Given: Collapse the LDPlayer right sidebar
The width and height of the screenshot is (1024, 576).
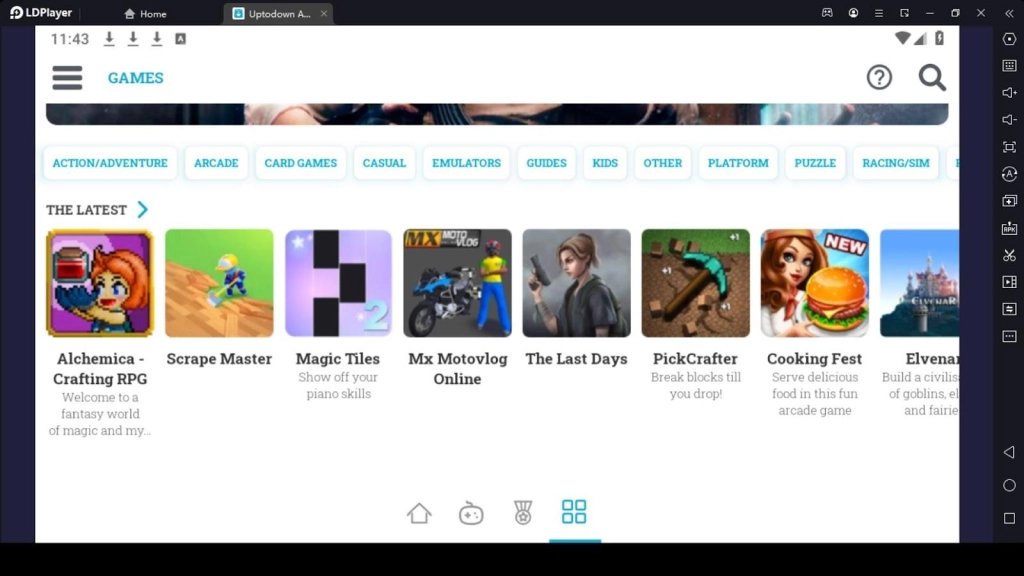Looking at the screenshot, I should point(1009,13).
